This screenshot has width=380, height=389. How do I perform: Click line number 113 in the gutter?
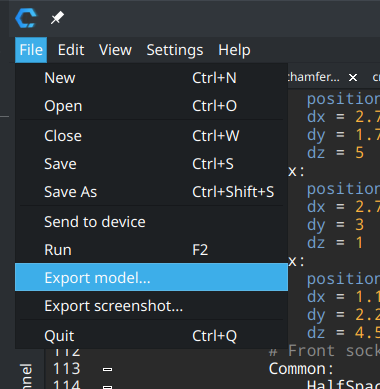(x=67, y=369)
